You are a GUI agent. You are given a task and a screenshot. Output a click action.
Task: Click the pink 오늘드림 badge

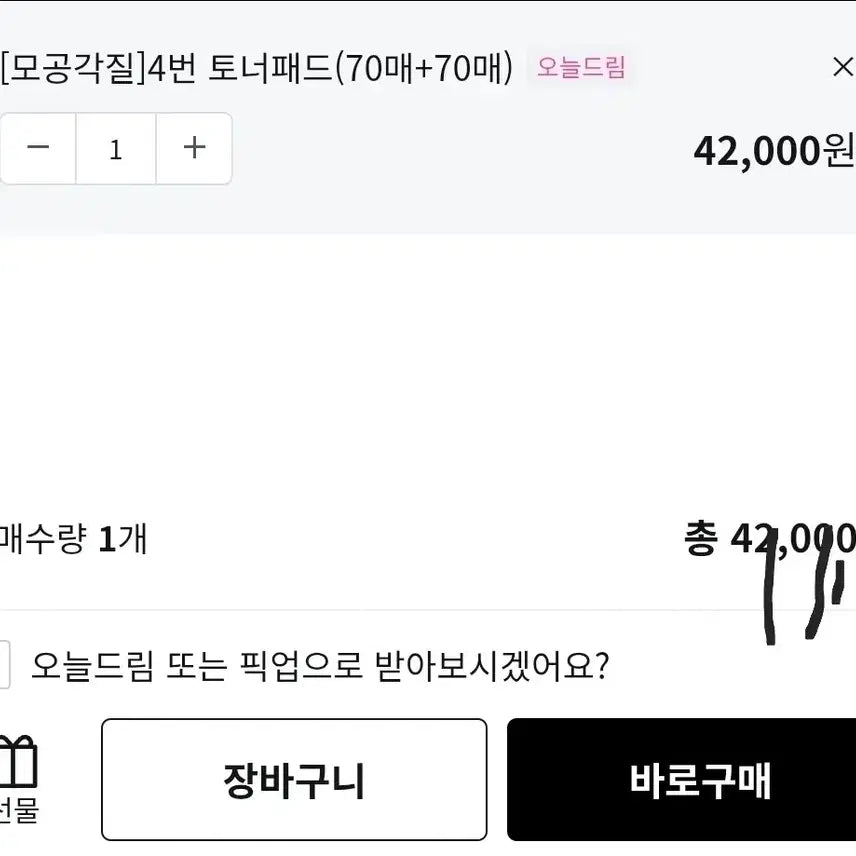click(x=581, y=67)
